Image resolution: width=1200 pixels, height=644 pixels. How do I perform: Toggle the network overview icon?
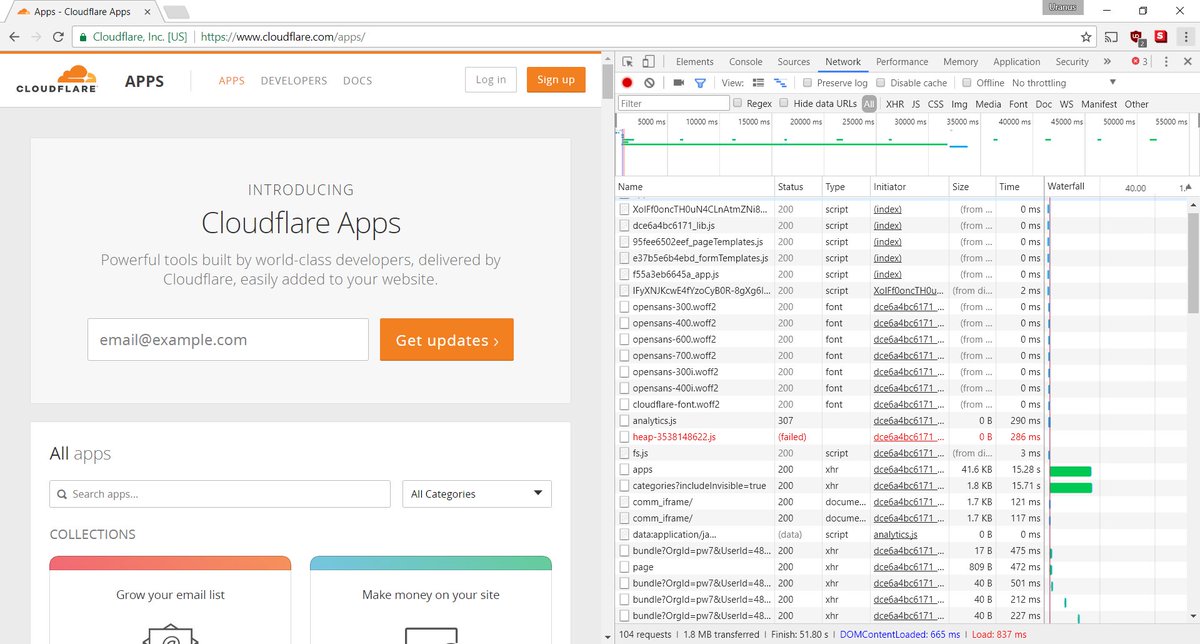(780, 83)
